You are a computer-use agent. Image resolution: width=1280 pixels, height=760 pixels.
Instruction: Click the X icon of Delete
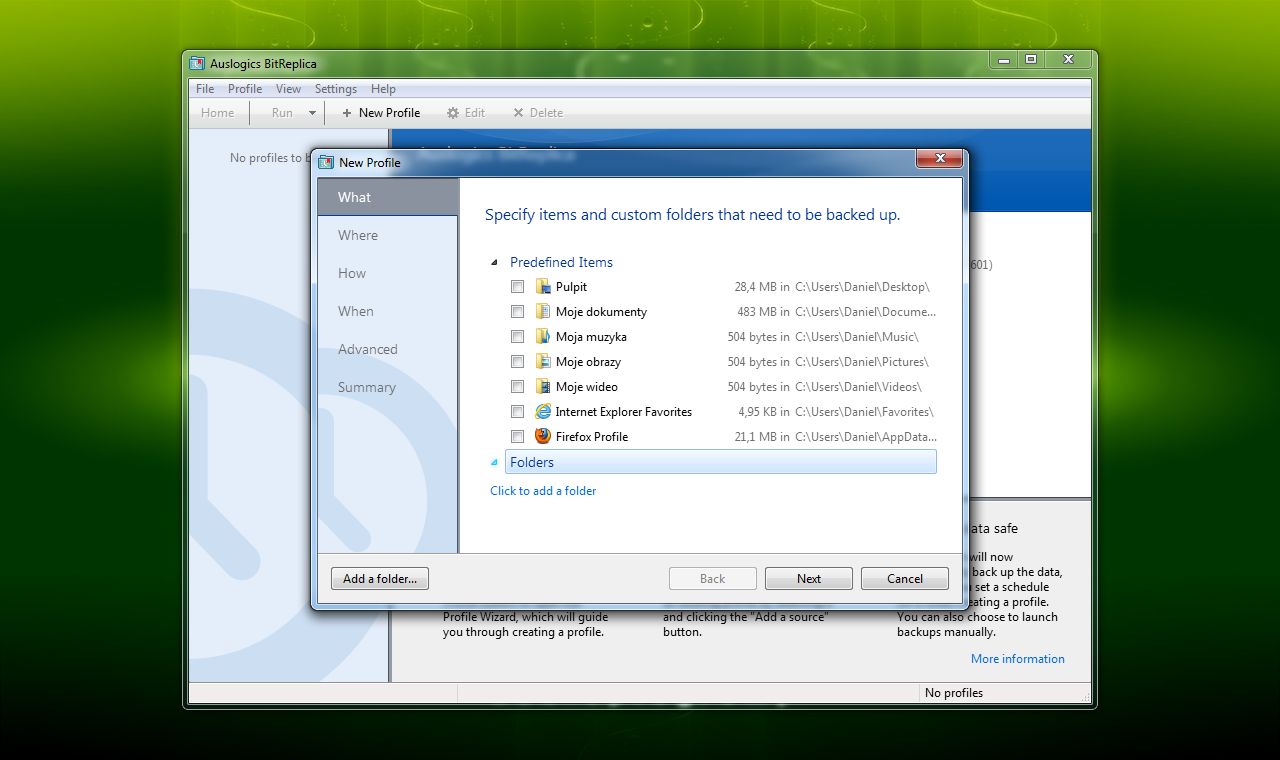pos(518,113)
